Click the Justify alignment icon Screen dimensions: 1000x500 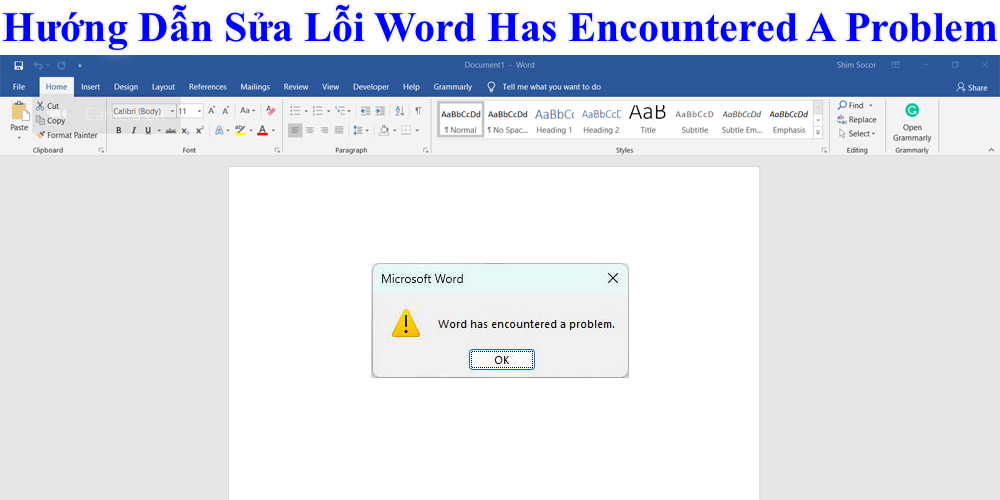[339, 130]
